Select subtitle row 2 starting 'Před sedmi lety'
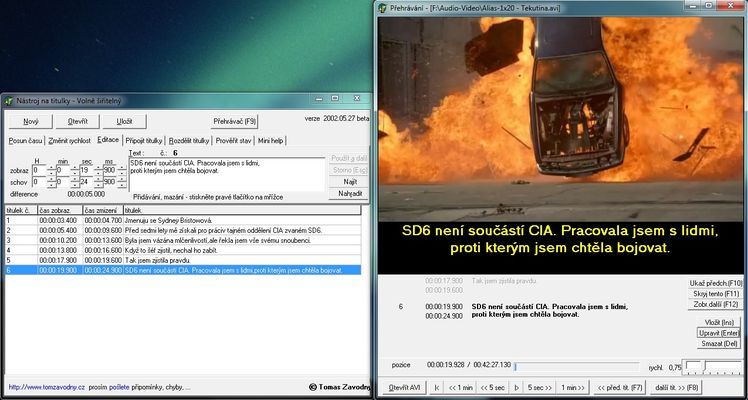748x400 pixels. [183, 230]
